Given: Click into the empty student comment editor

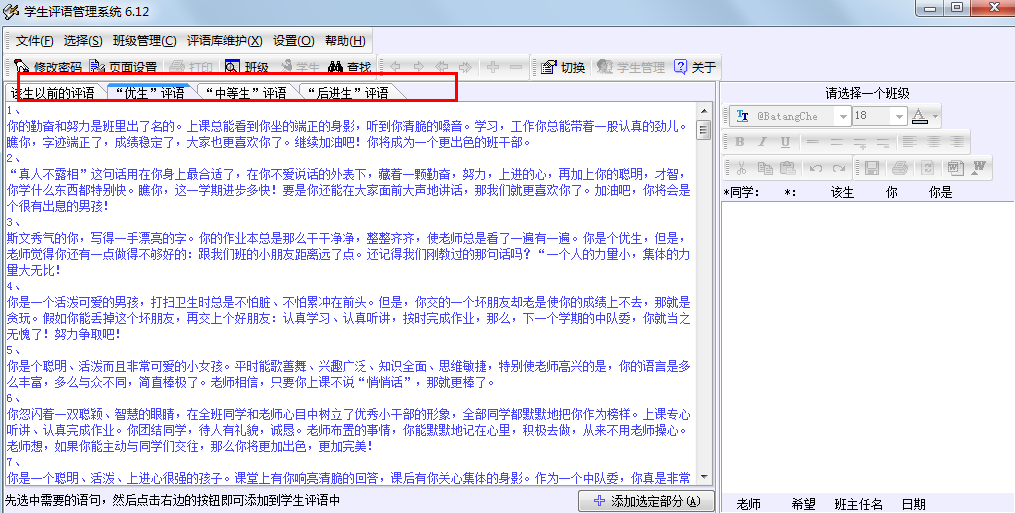Looking at the screenshot, I should (x=868, y=347).
